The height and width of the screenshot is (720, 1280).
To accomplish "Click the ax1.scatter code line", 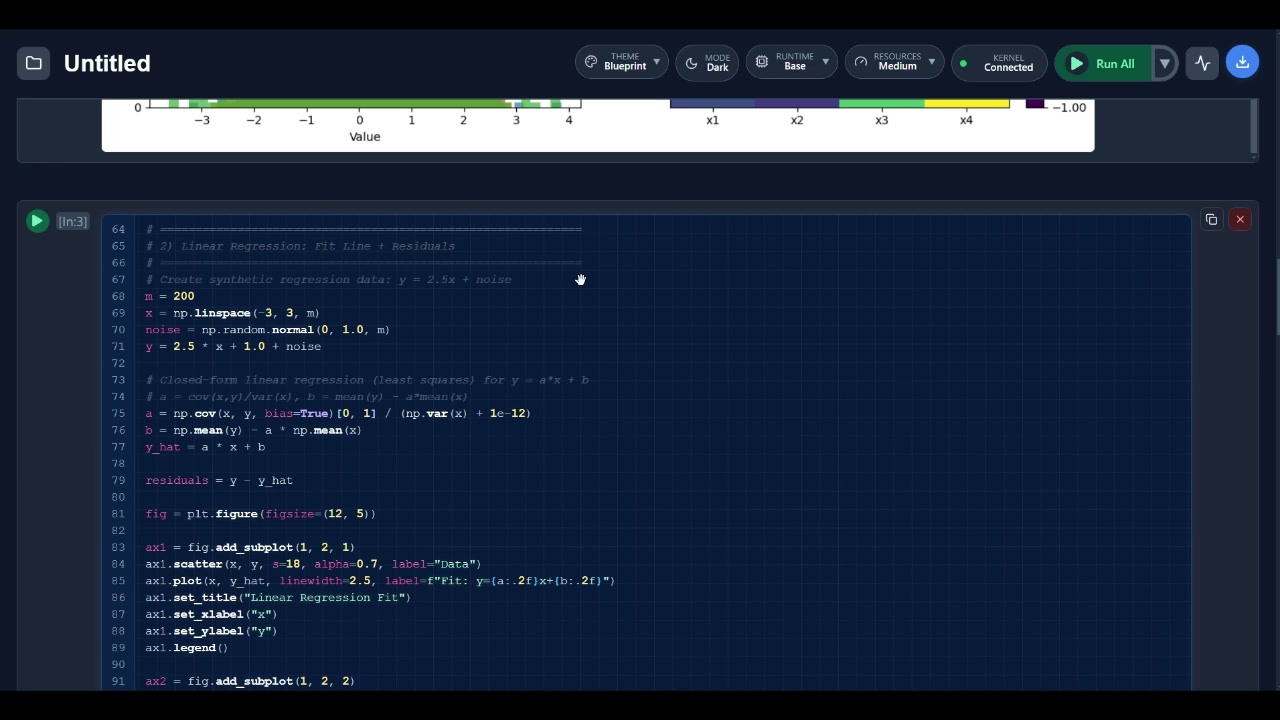I will tap(313, 565).
